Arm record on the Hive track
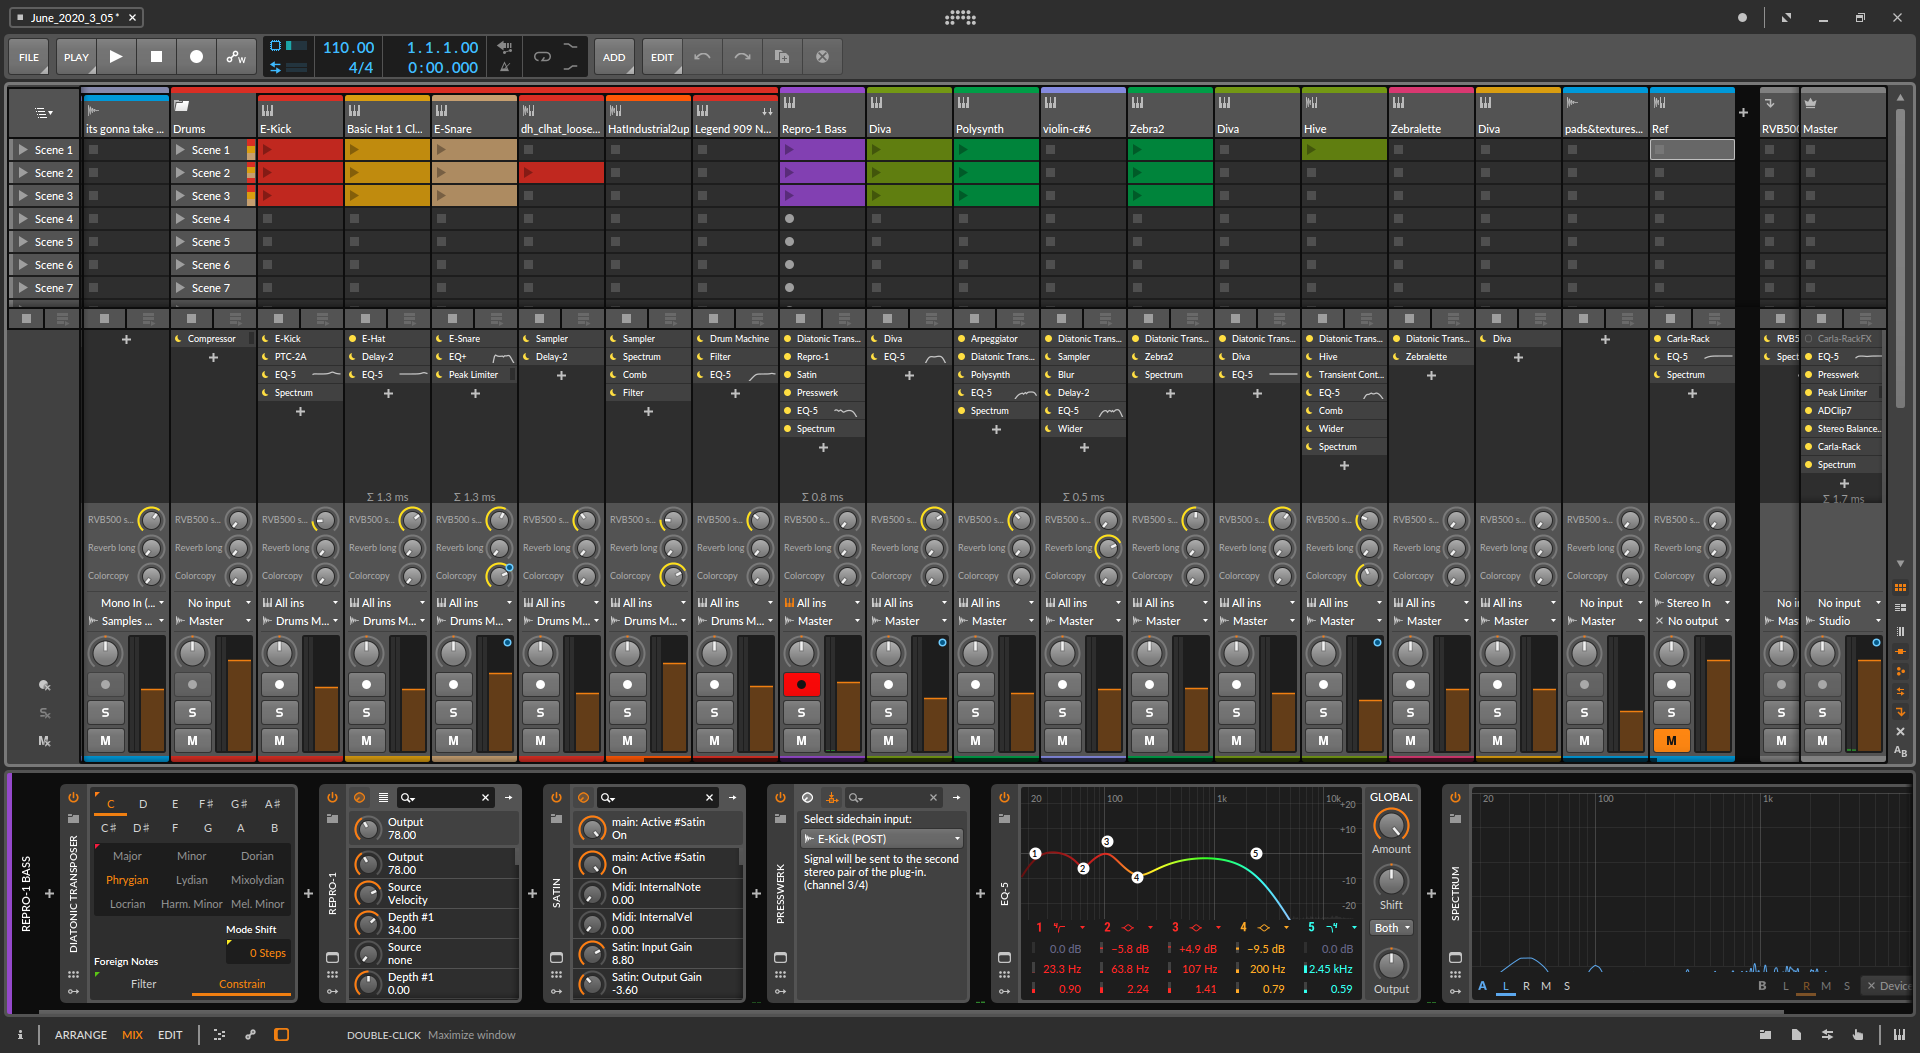This screenshot has width=1920, height=1053. (1323, 684)
